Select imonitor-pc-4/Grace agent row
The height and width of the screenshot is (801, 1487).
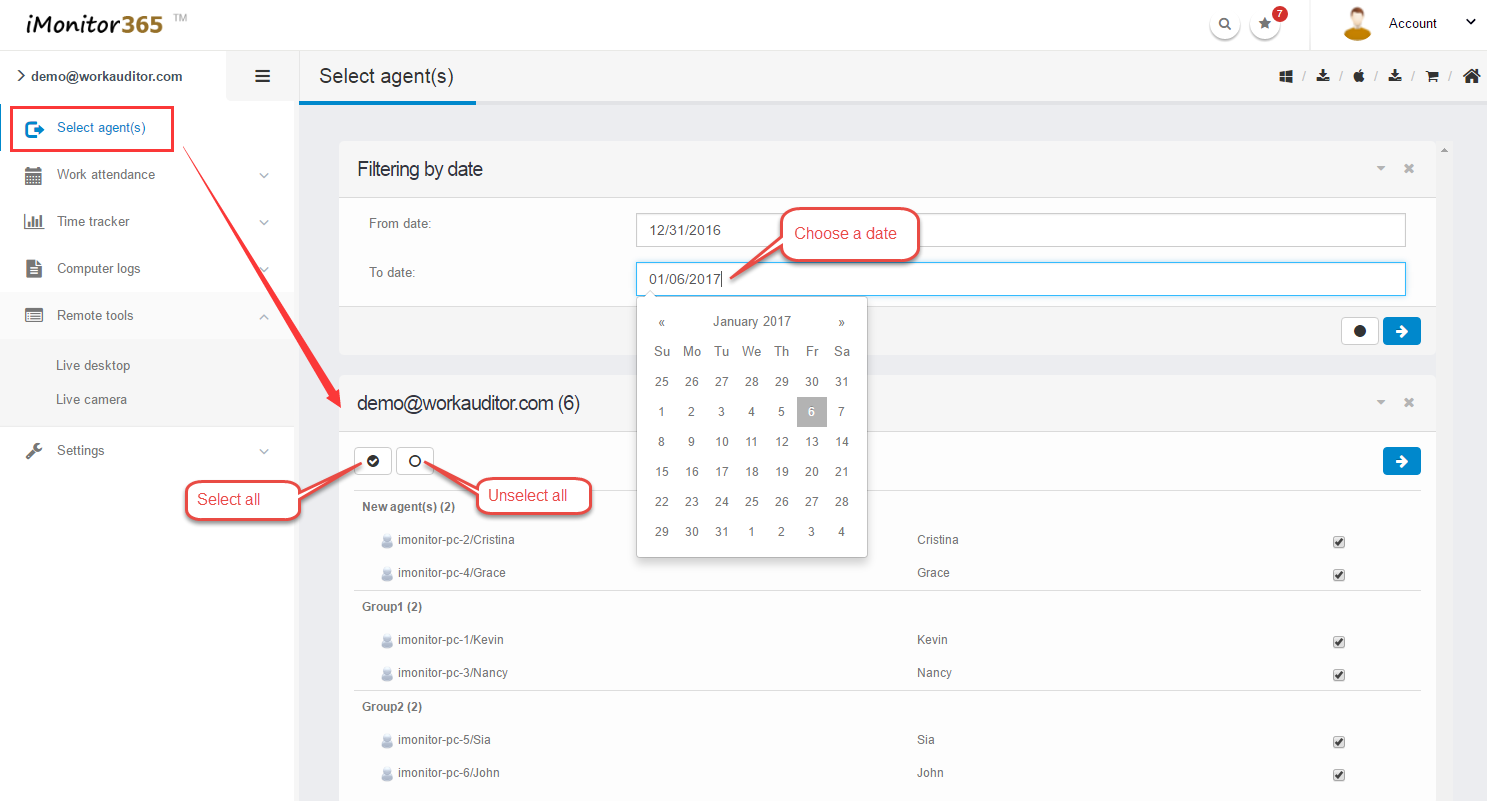pyautogui.click(x=887, y=574)
